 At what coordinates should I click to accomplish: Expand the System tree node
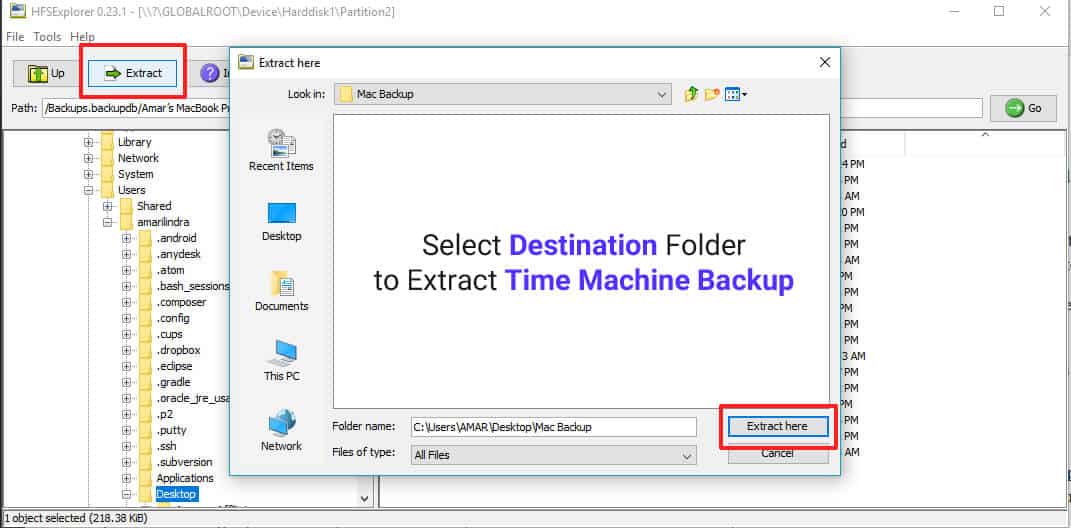click(x=88, y=174)
